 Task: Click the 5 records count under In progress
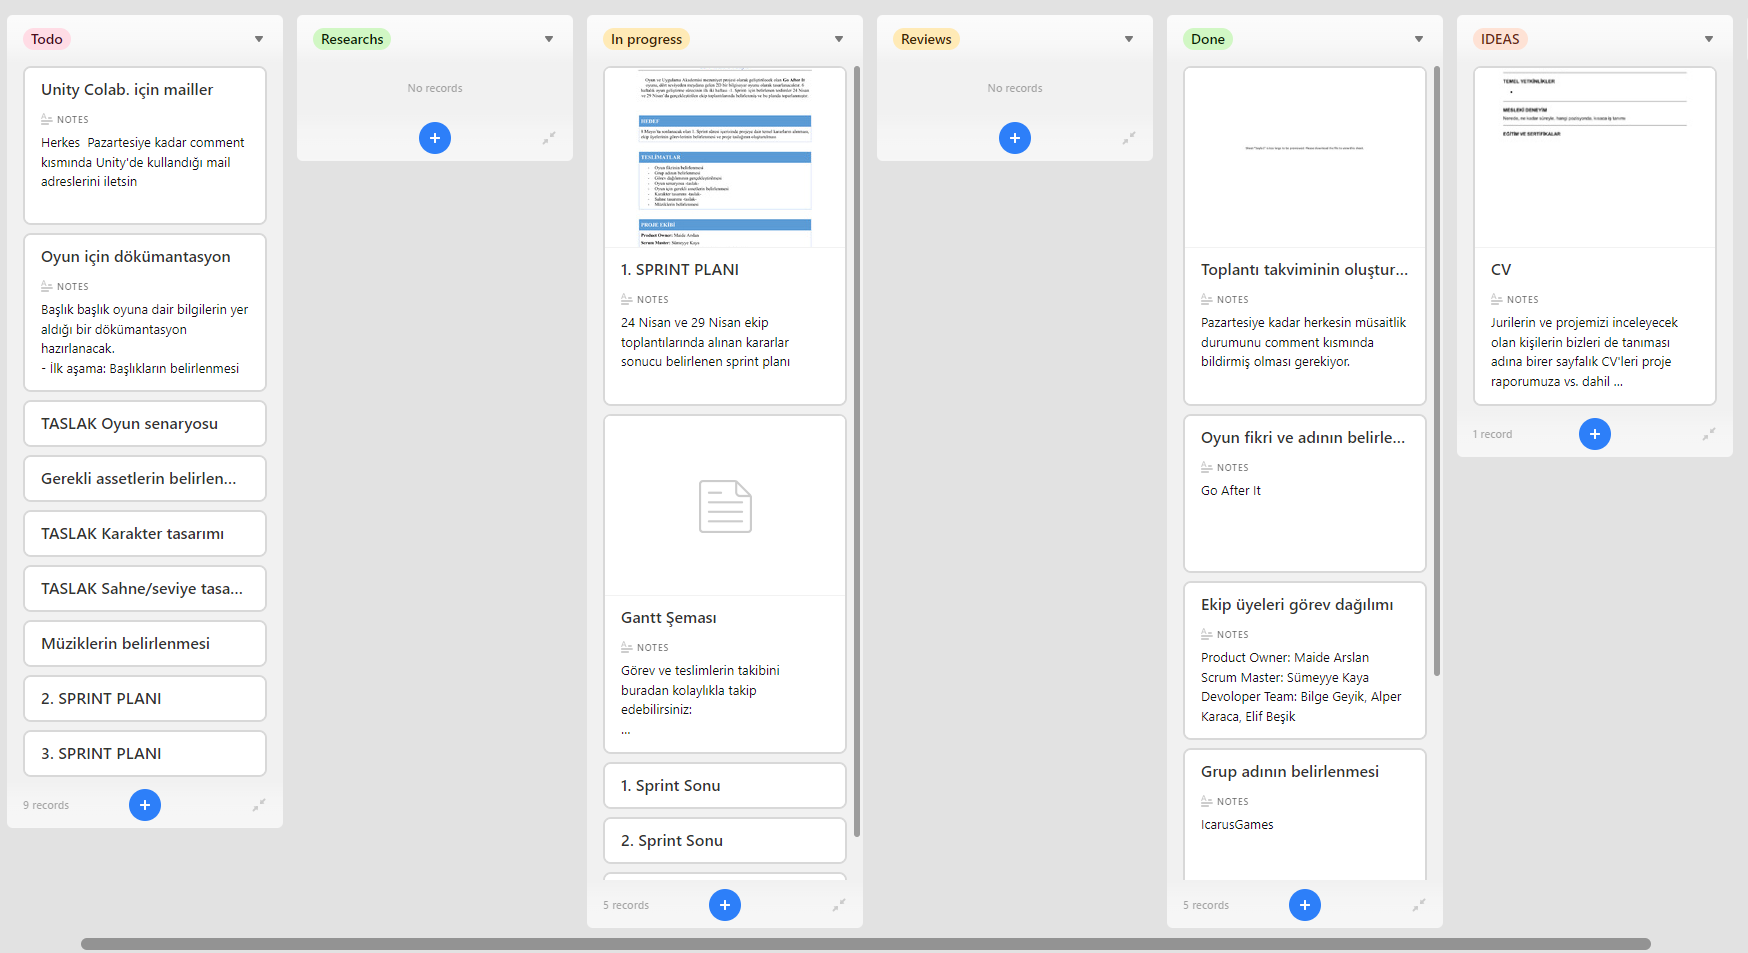626,905
